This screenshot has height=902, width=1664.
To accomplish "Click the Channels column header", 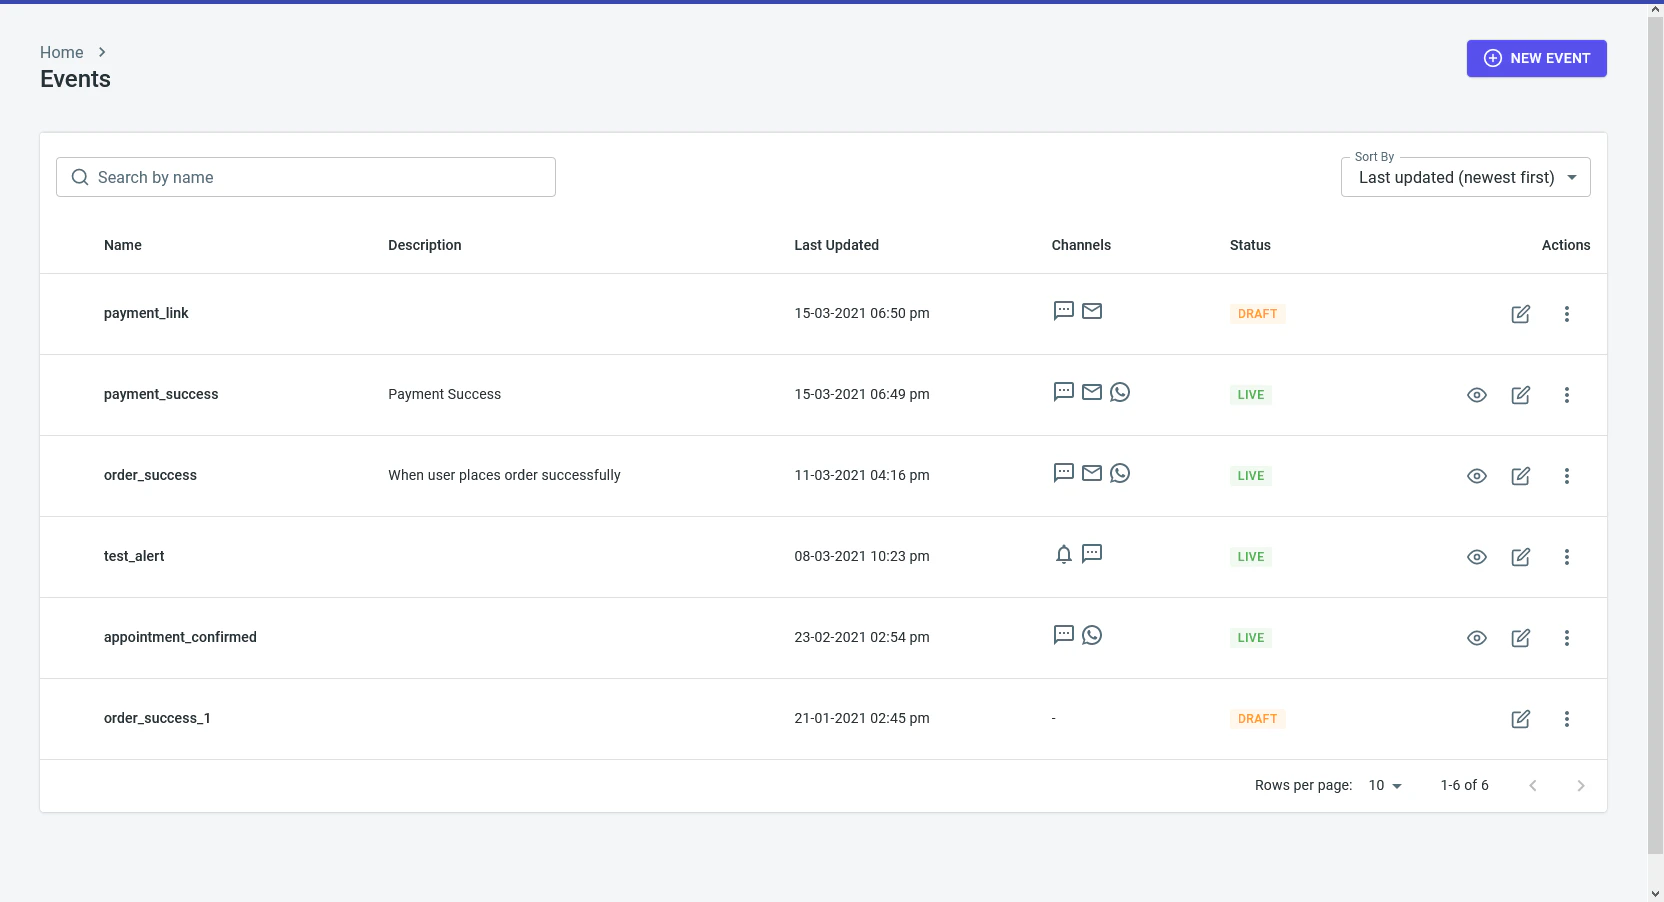I will coord(1081,245).
